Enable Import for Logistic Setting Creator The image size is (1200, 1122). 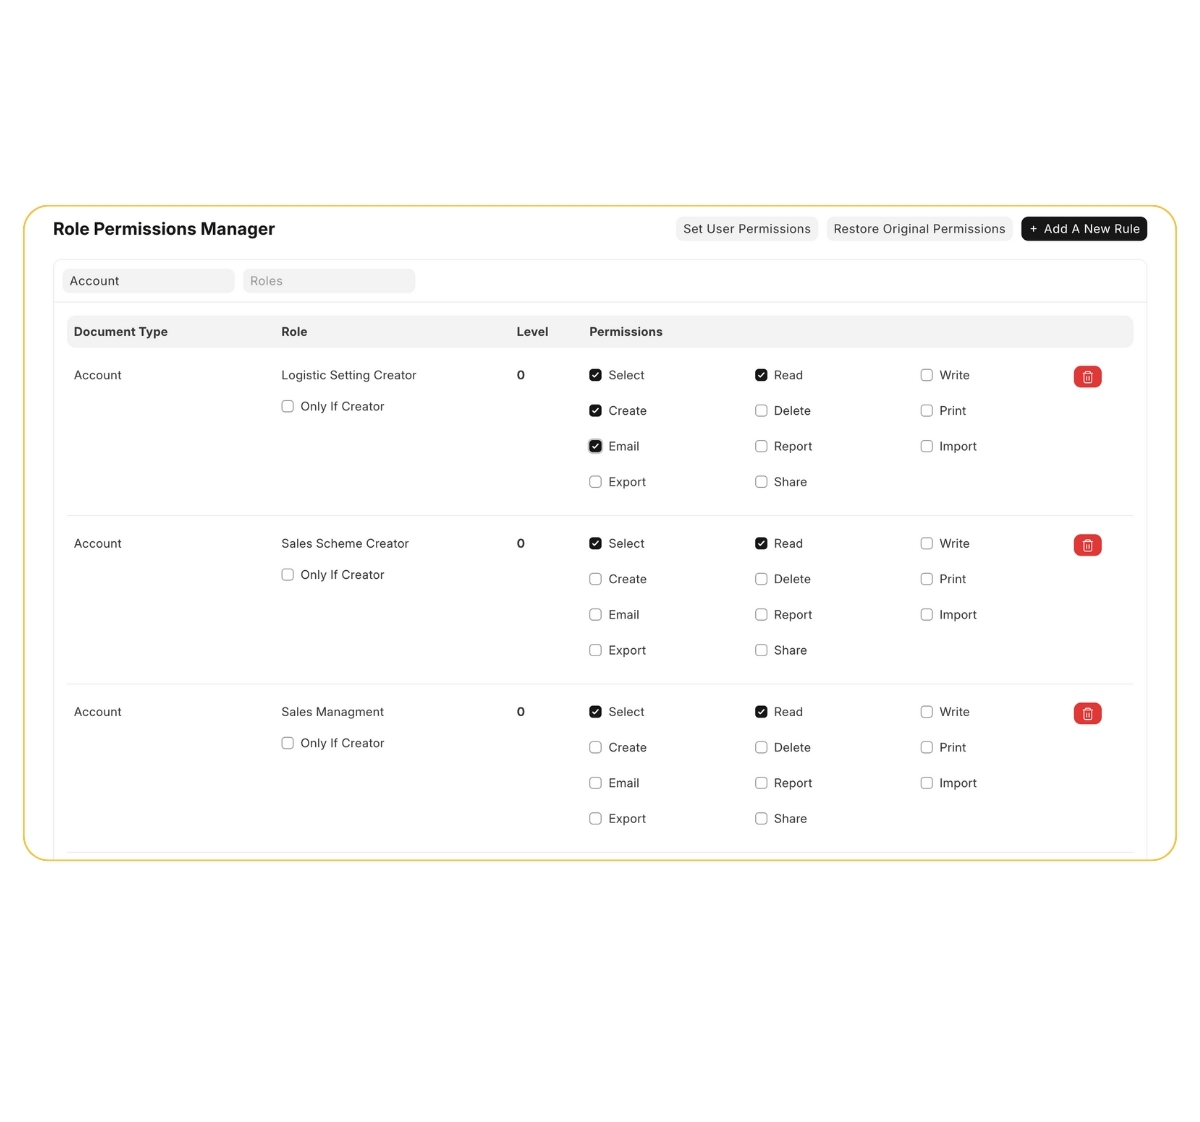pyautogui.click(x=927, y=447)
